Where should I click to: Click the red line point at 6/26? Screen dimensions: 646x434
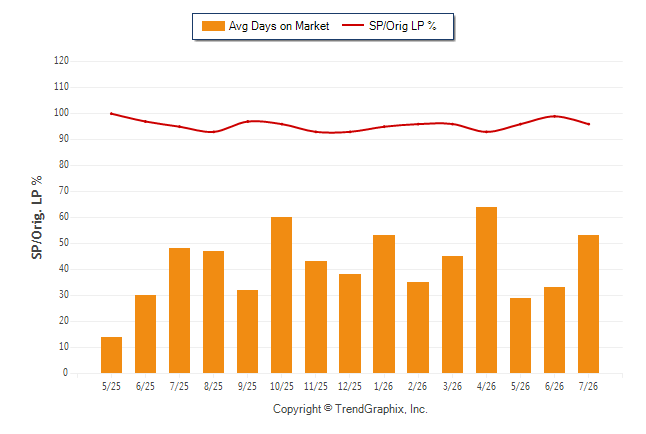click(x=555, y=116)
